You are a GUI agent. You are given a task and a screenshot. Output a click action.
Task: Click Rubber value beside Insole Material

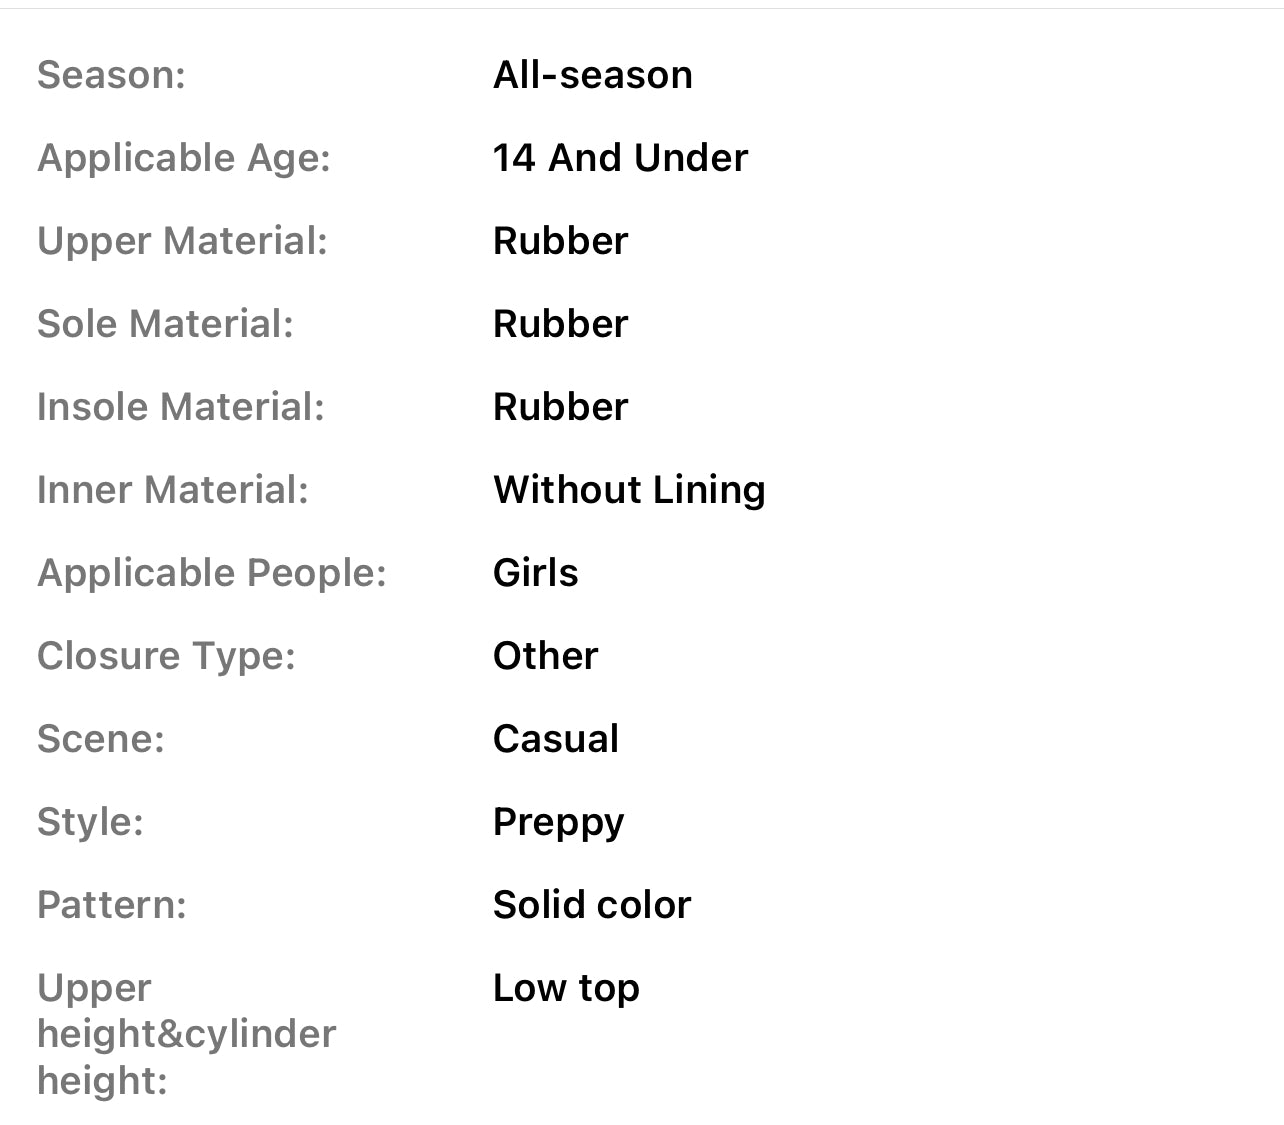coord(560,407)
